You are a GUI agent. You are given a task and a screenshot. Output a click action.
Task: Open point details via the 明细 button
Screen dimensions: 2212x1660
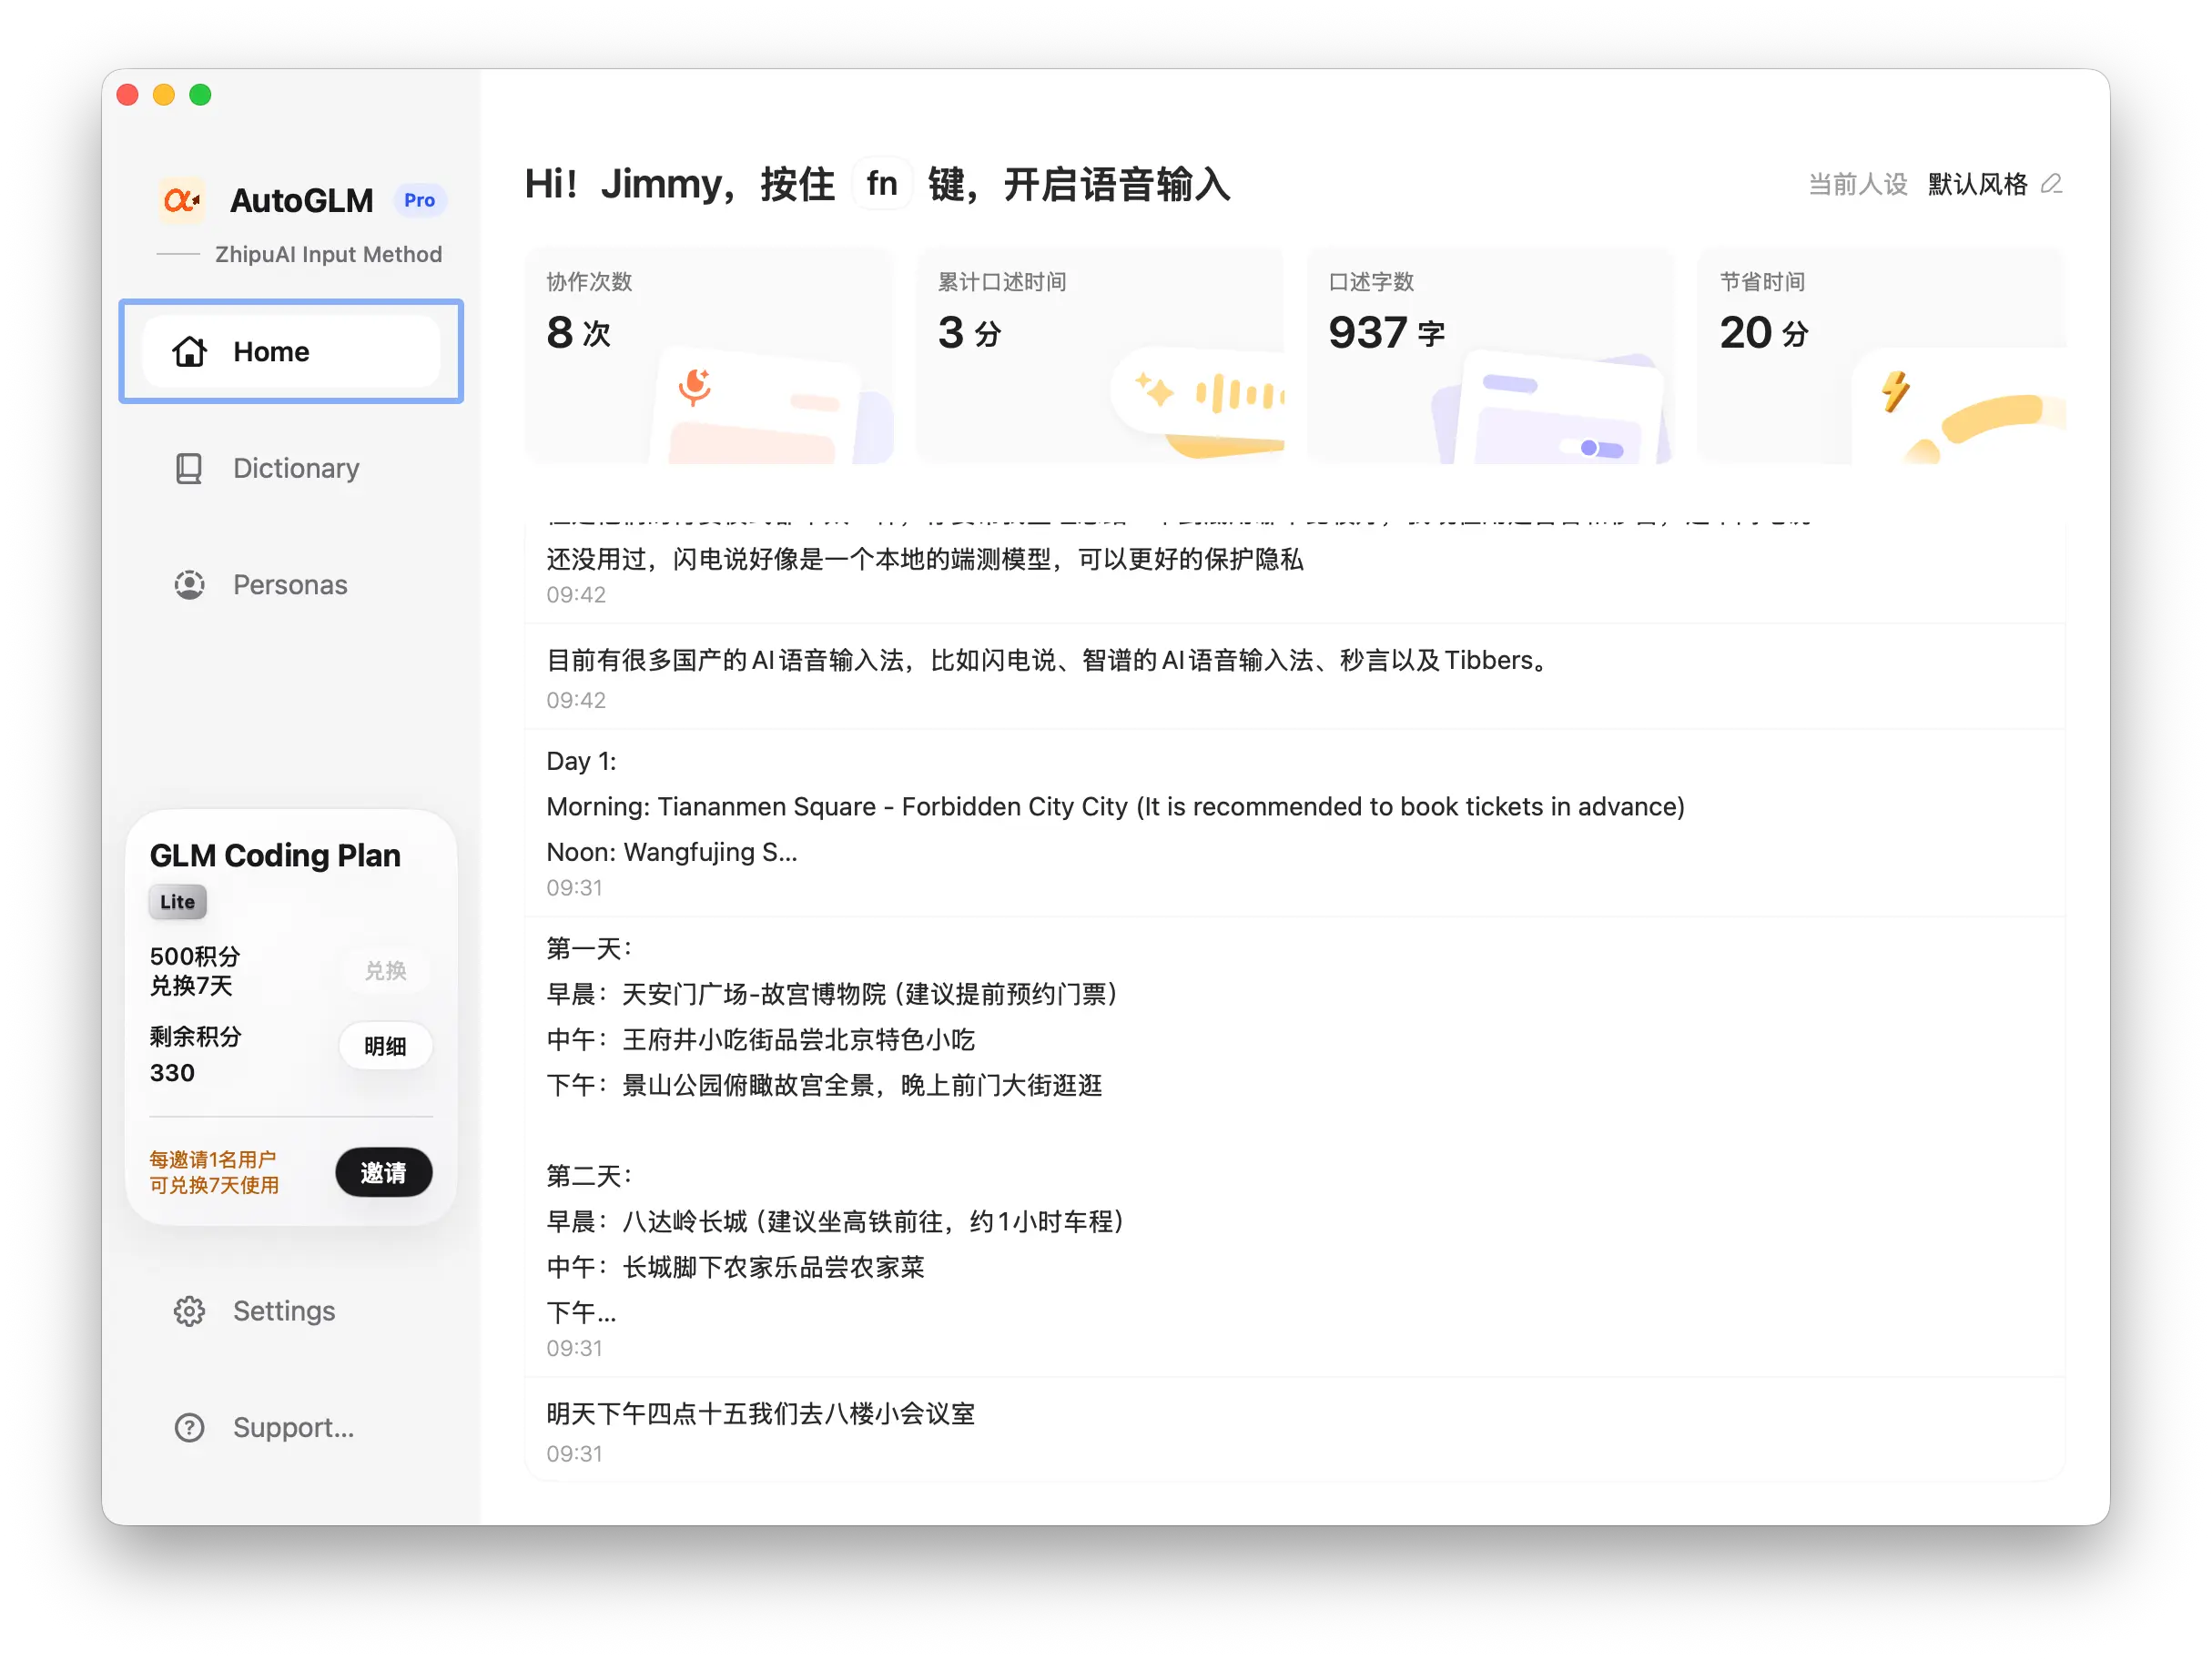pyautogui.click(x=385, y=1046)
